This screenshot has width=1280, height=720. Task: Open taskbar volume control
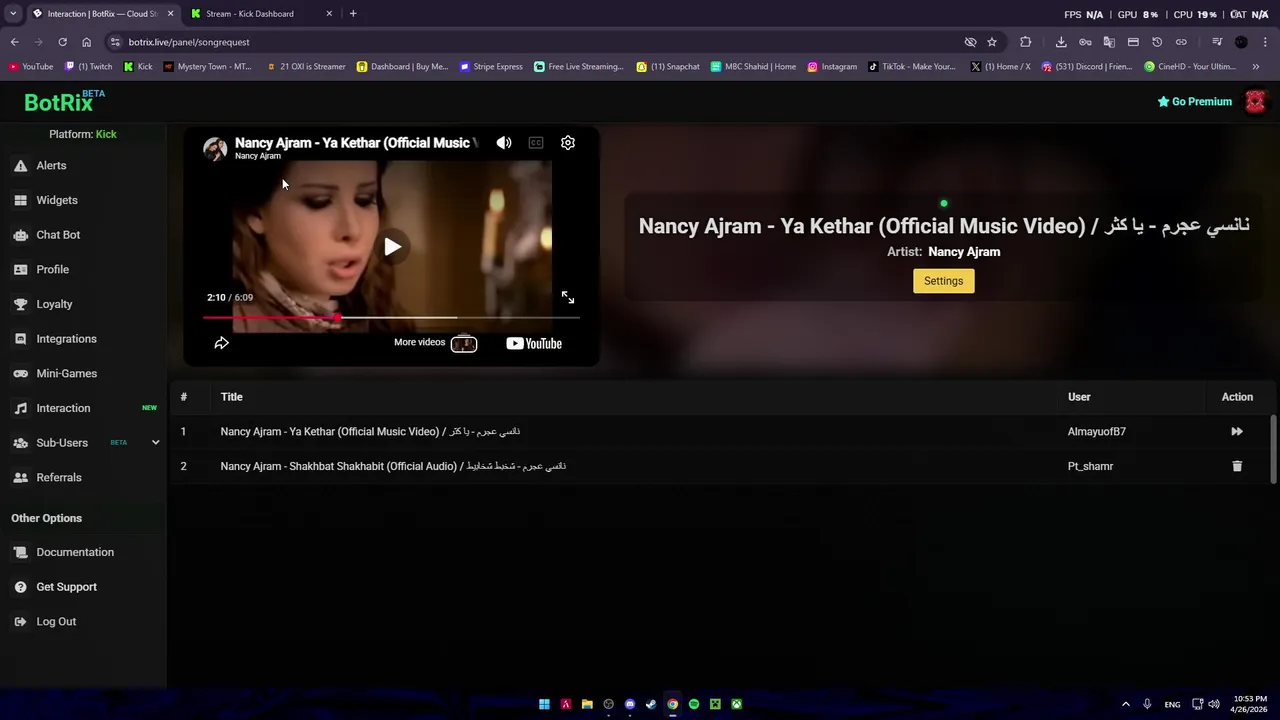[x=1213, y=704]
